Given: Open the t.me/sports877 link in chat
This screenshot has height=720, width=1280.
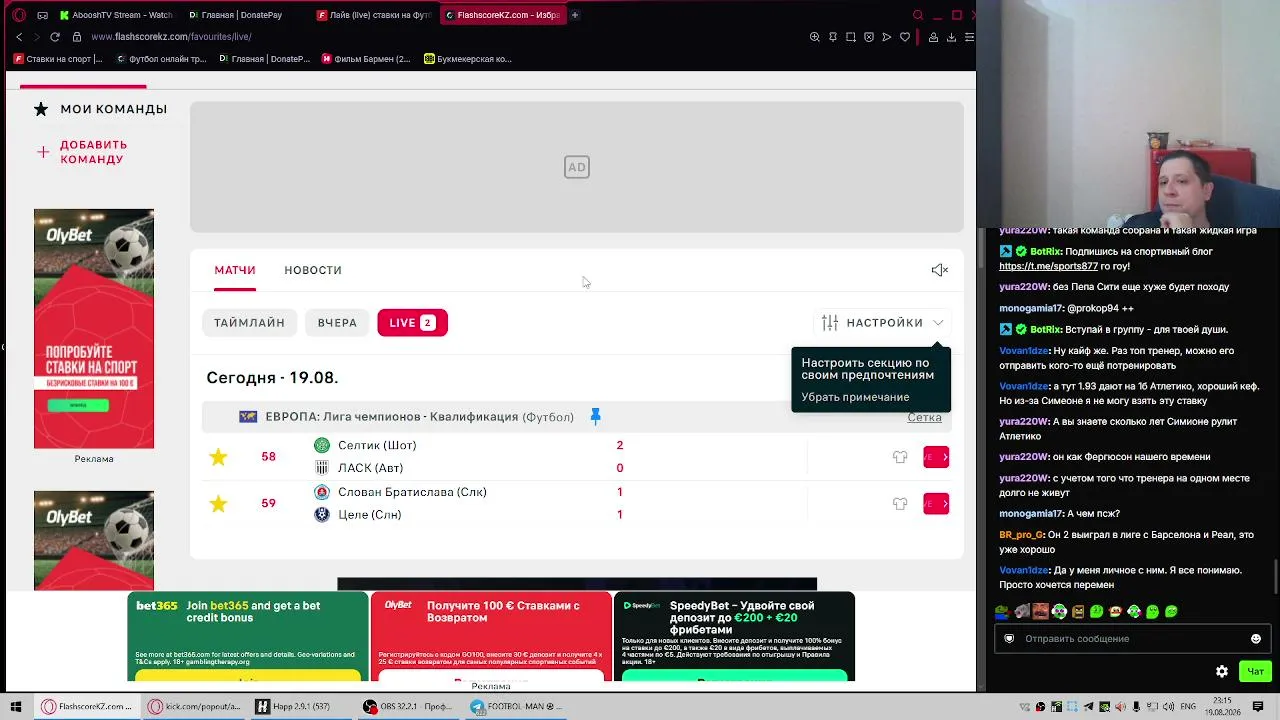Looking at the screenshot, I should (1048, 267).
